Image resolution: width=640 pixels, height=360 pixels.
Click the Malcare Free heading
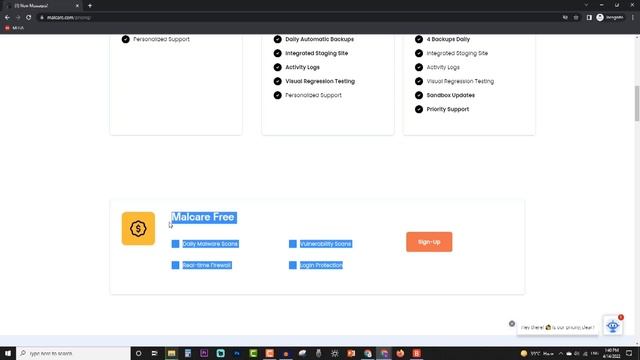click(x=203, y=217)
